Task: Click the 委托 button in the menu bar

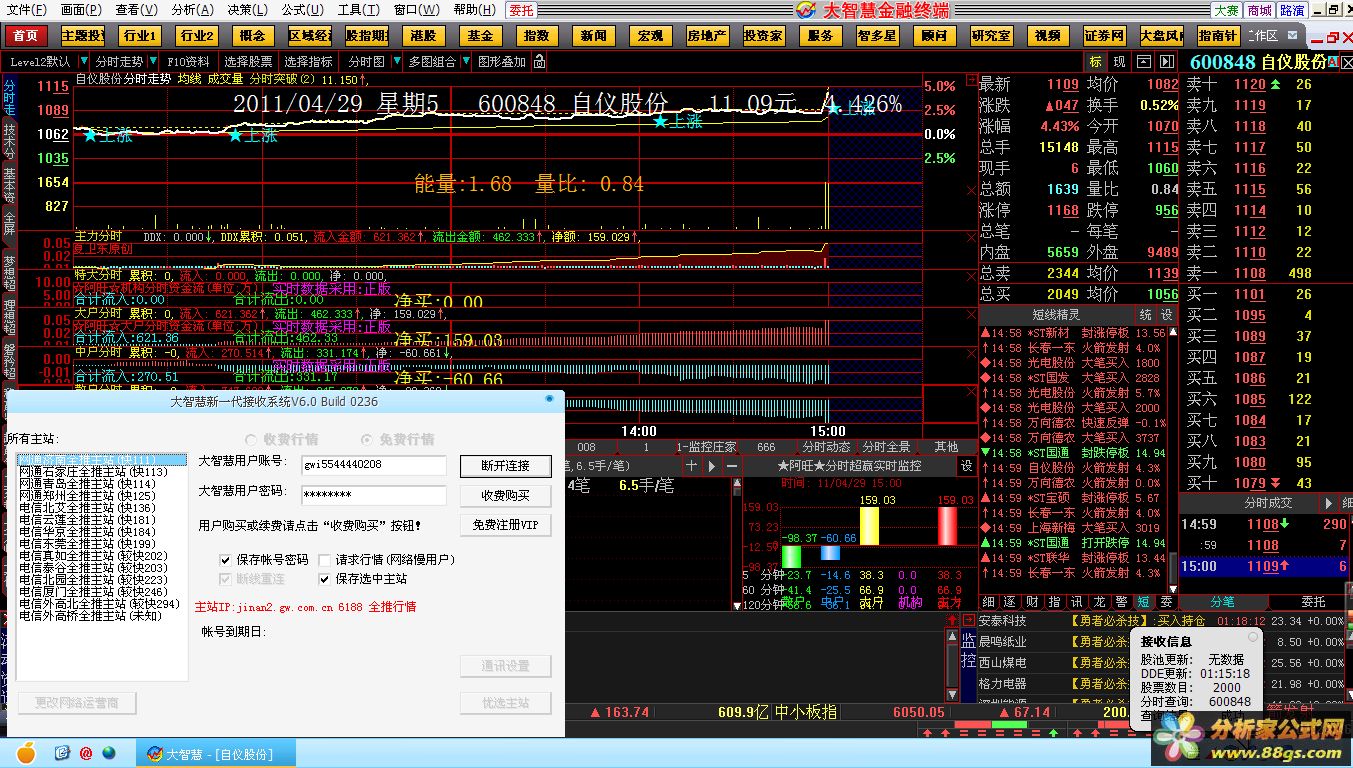Action: 521,10
